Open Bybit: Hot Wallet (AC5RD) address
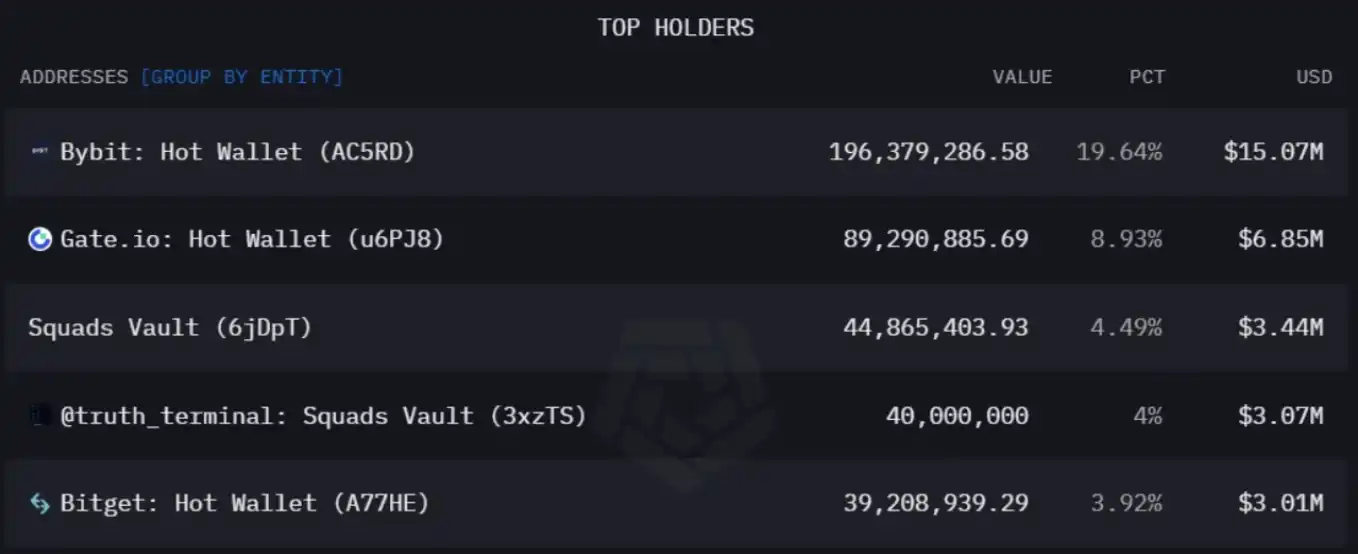This screenshot has width=1358, height=554. click(237, 152)
